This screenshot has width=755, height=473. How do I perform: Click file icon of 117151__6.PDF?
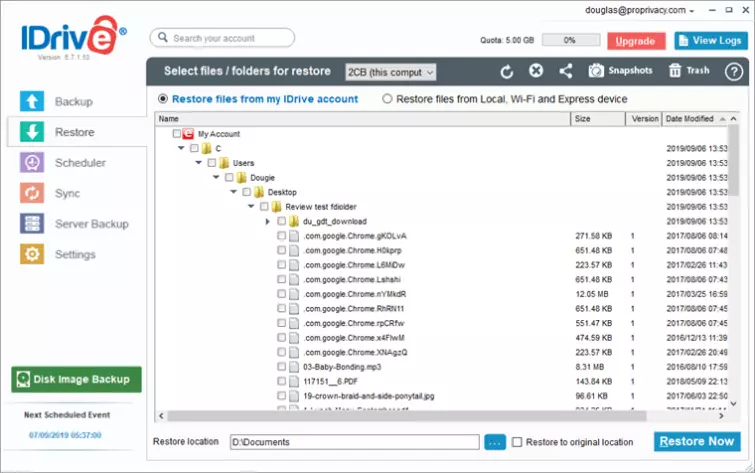[294, 381]
